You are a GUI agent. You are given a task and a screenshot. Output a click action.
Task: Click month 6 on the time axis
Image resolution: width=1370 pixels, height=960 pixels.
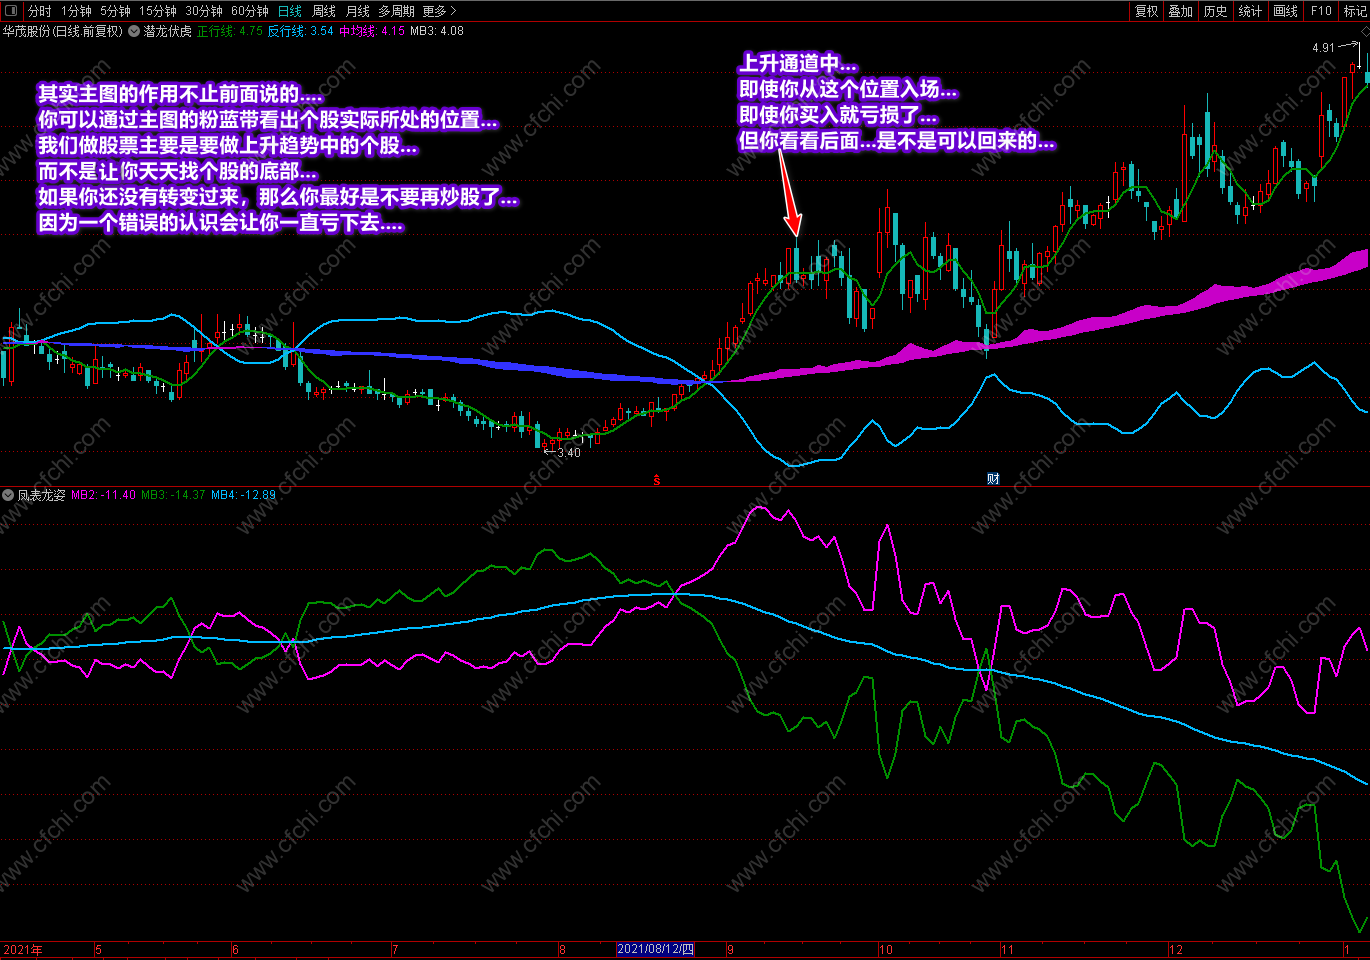click(235, 950)
